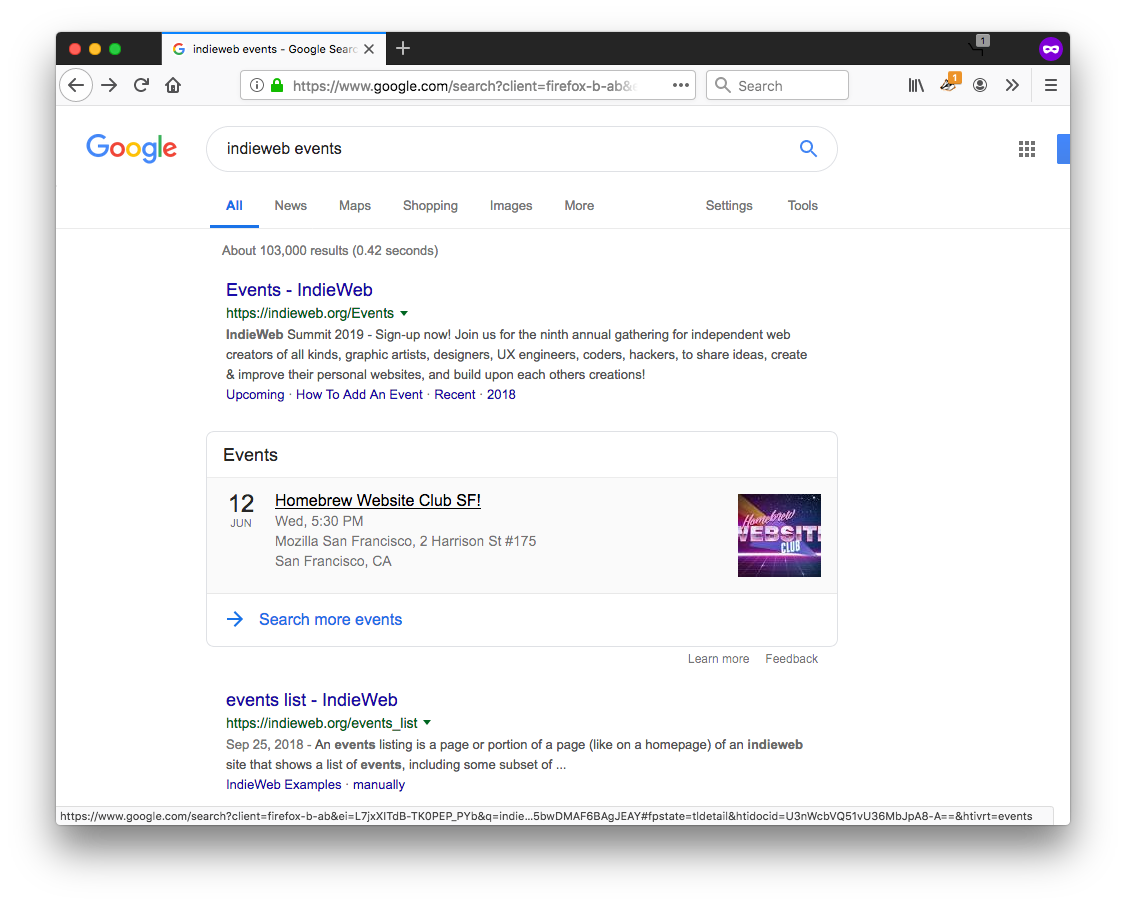The height and width of the screenshot is (905, 1126).
Task: Switch to the Maps tab
Action: pos(355,205)
